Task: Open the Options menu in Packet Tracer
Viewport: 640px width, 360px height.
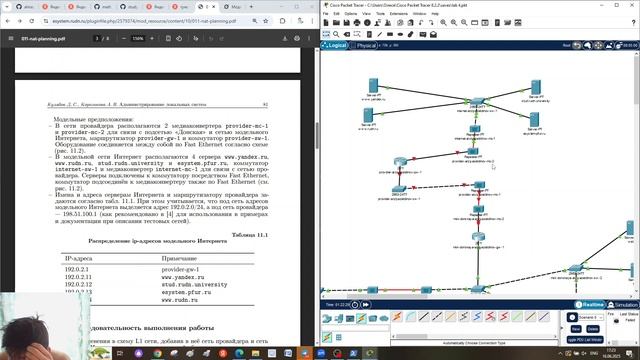Action: coord(351,13)
